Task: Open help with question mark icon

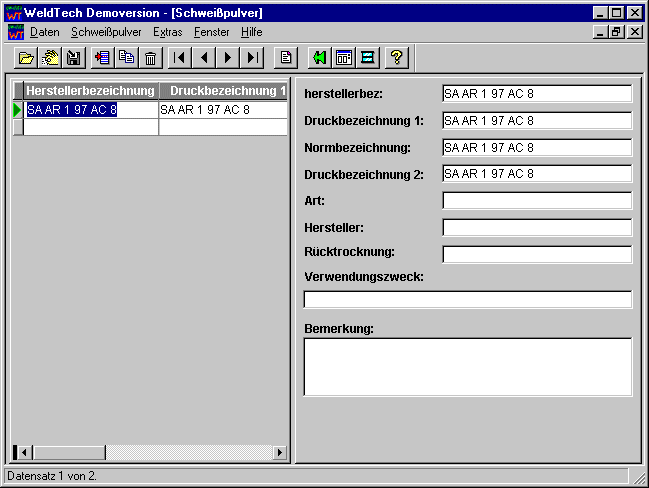Action: click(x=396, y=58)
